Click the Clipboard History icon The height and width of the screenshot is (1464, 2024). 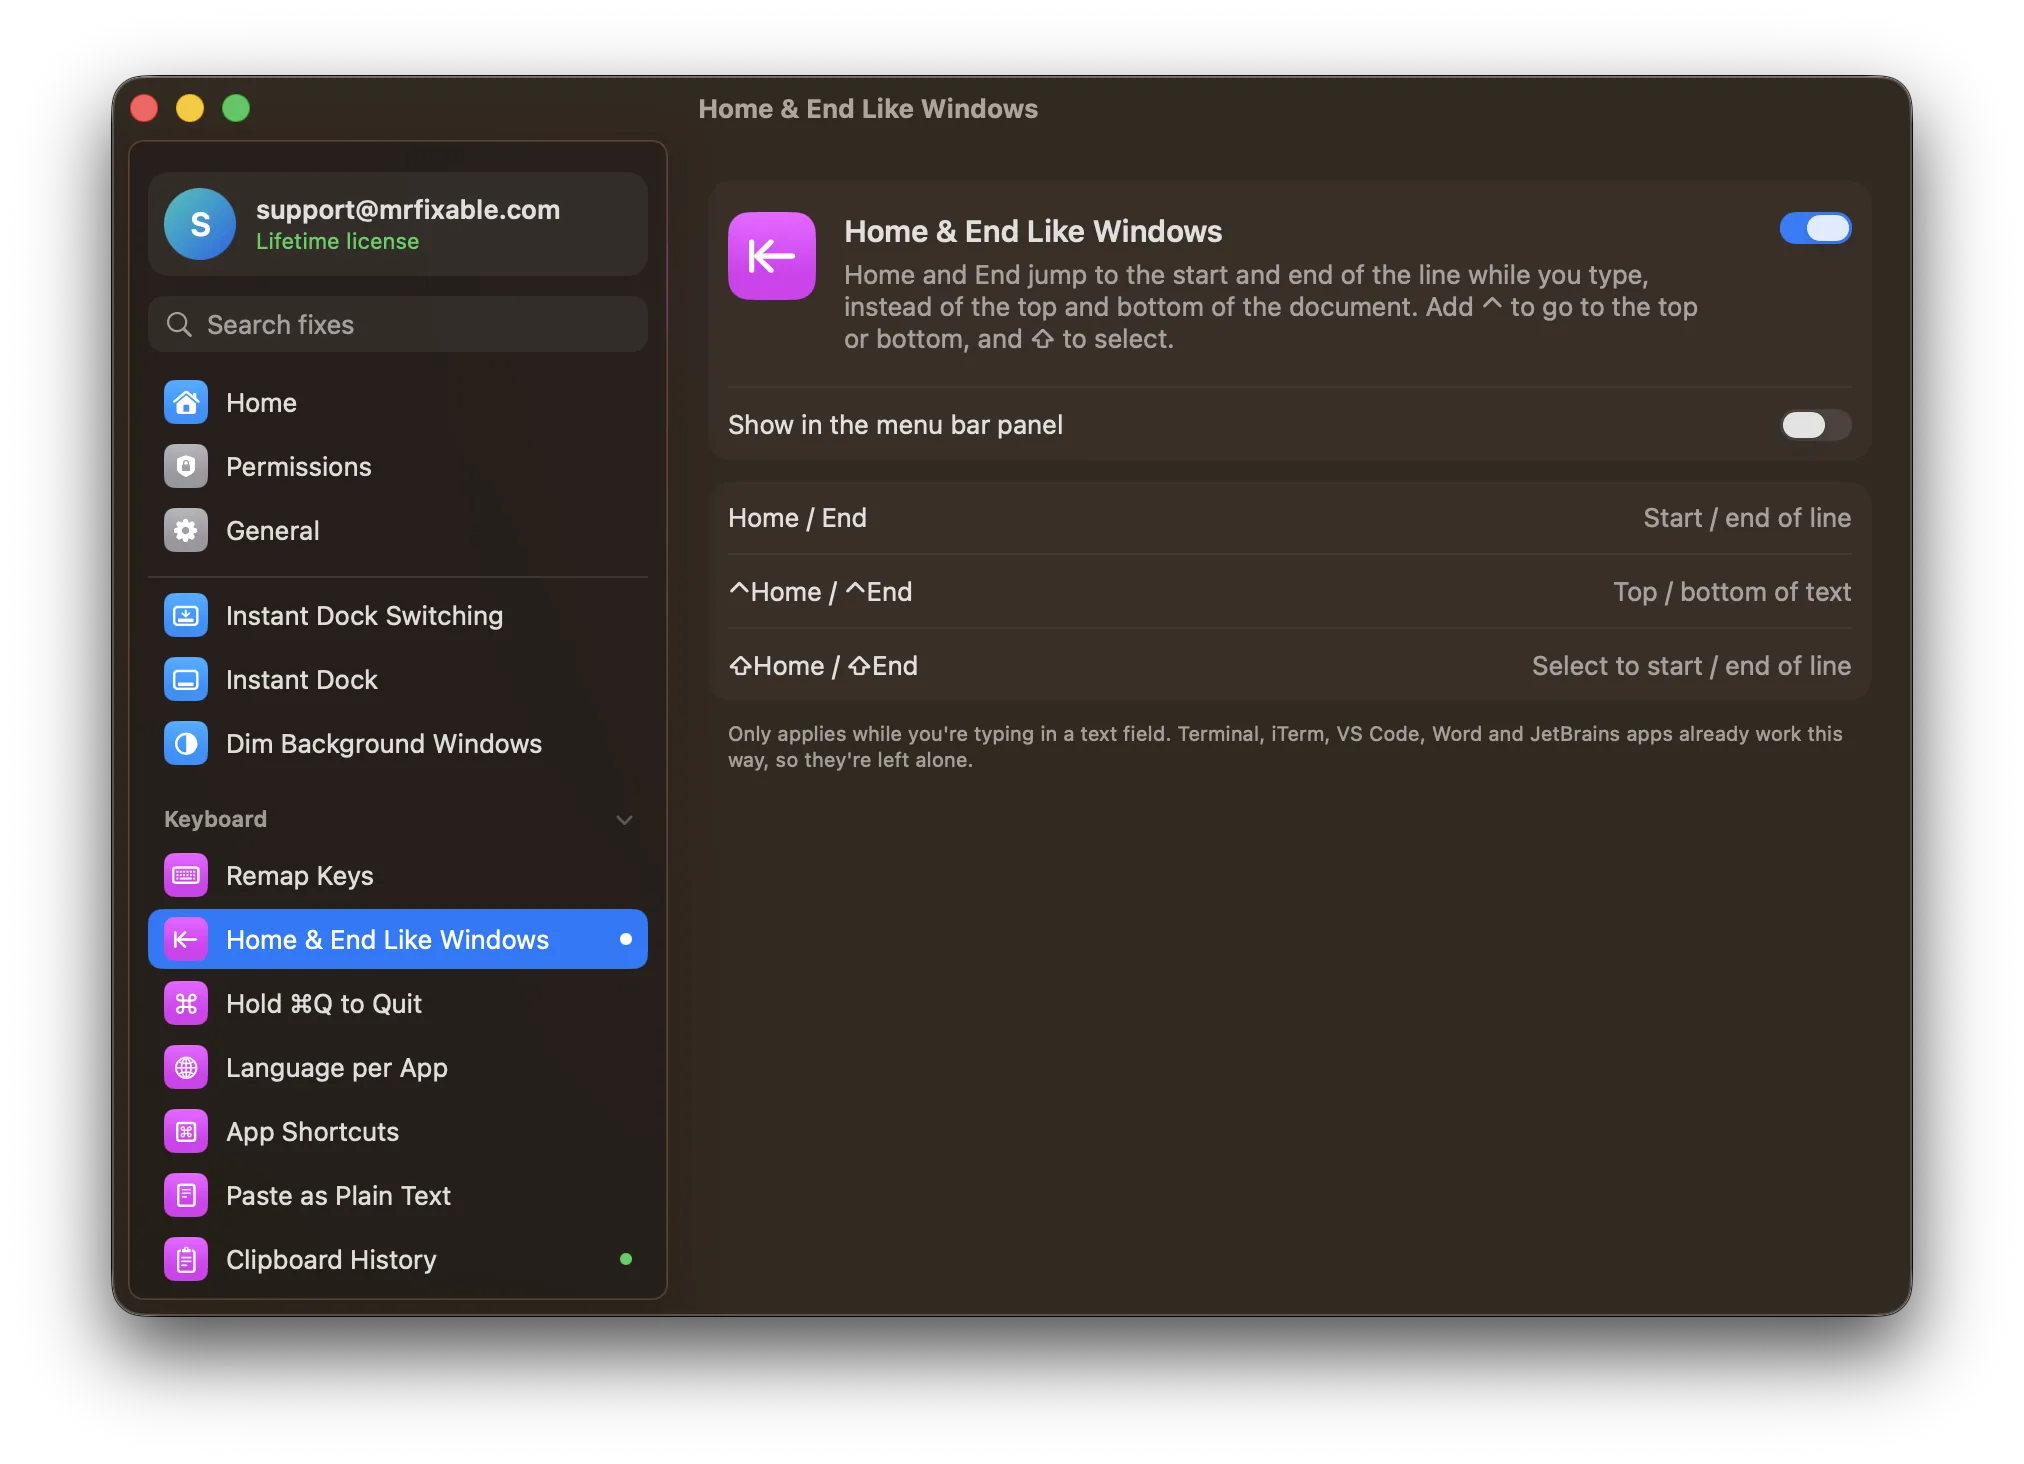pos(186,1259)
